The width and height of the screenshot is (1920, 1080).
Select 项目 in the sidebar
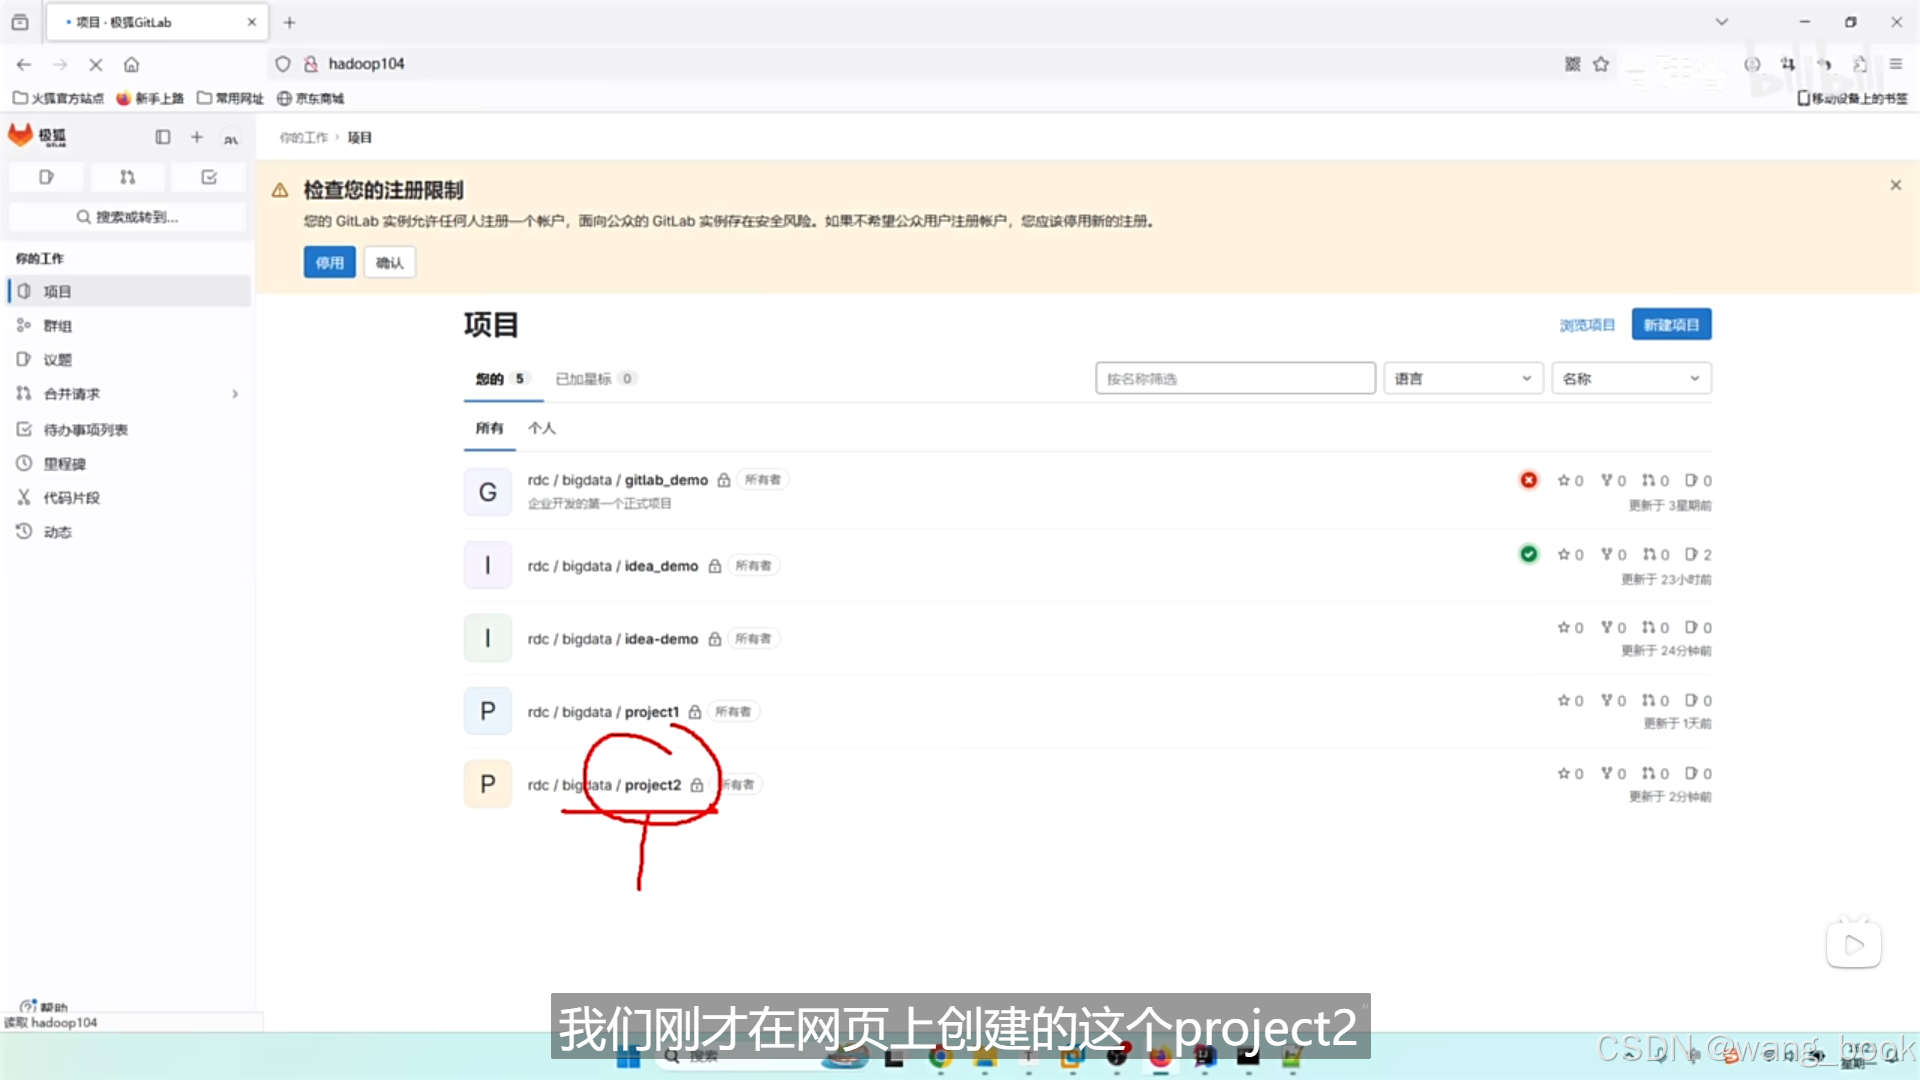point(128,291)
